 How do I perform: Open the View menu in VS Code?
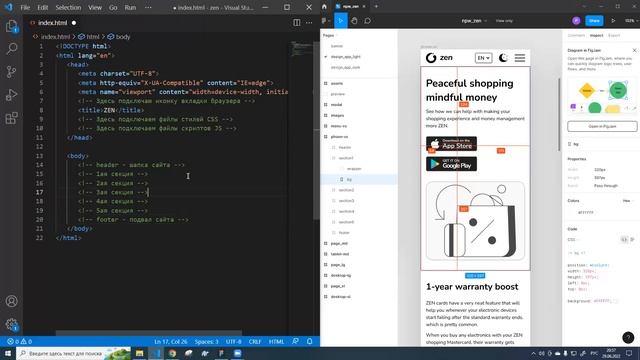(95, 7)
